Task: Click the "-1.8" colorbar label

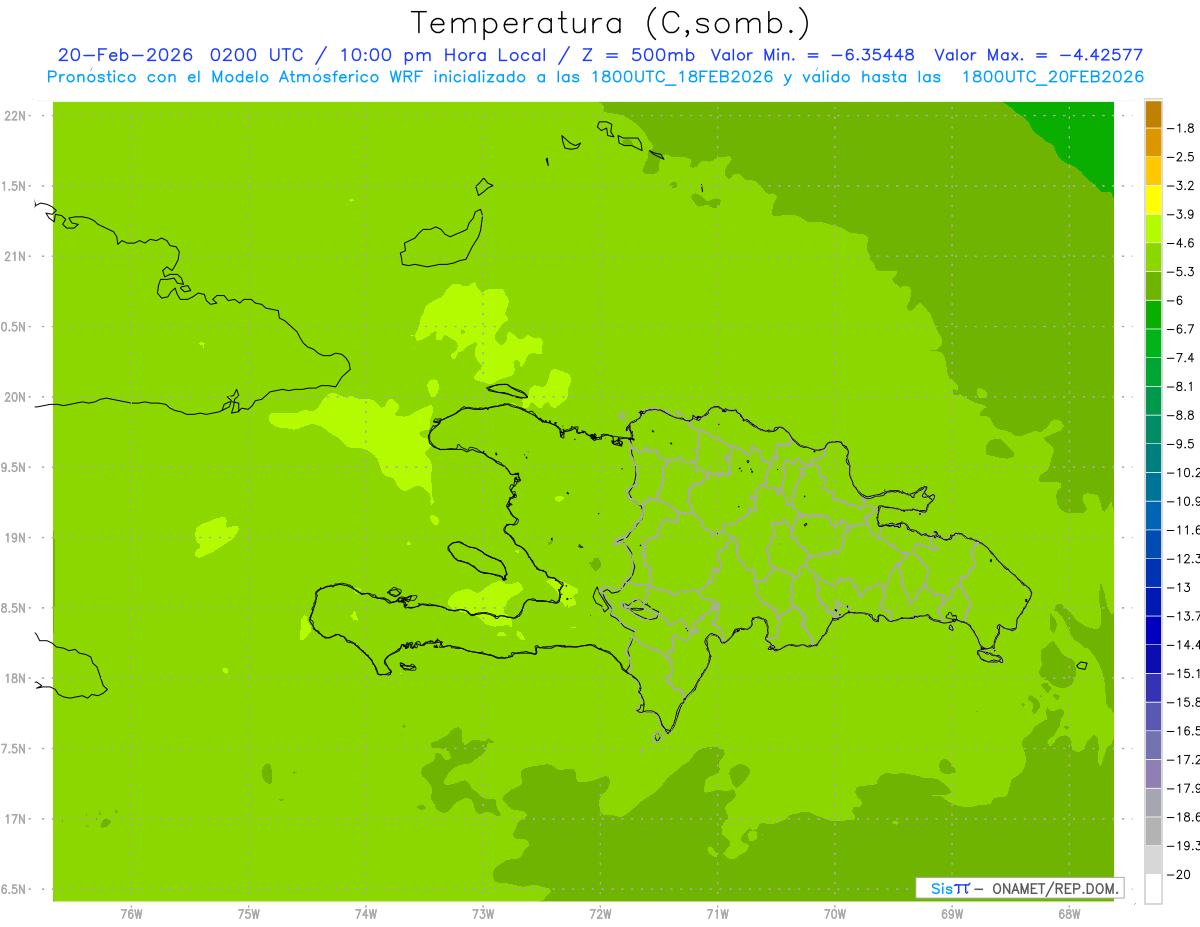Action: [1181, 128]
